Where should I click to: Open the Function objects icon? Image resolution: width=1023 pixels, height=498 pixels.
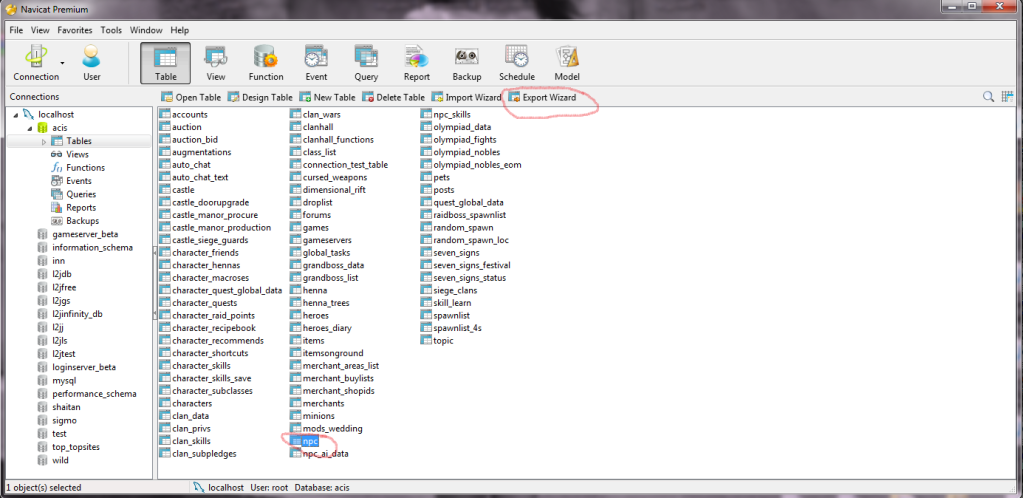point(266,62)
